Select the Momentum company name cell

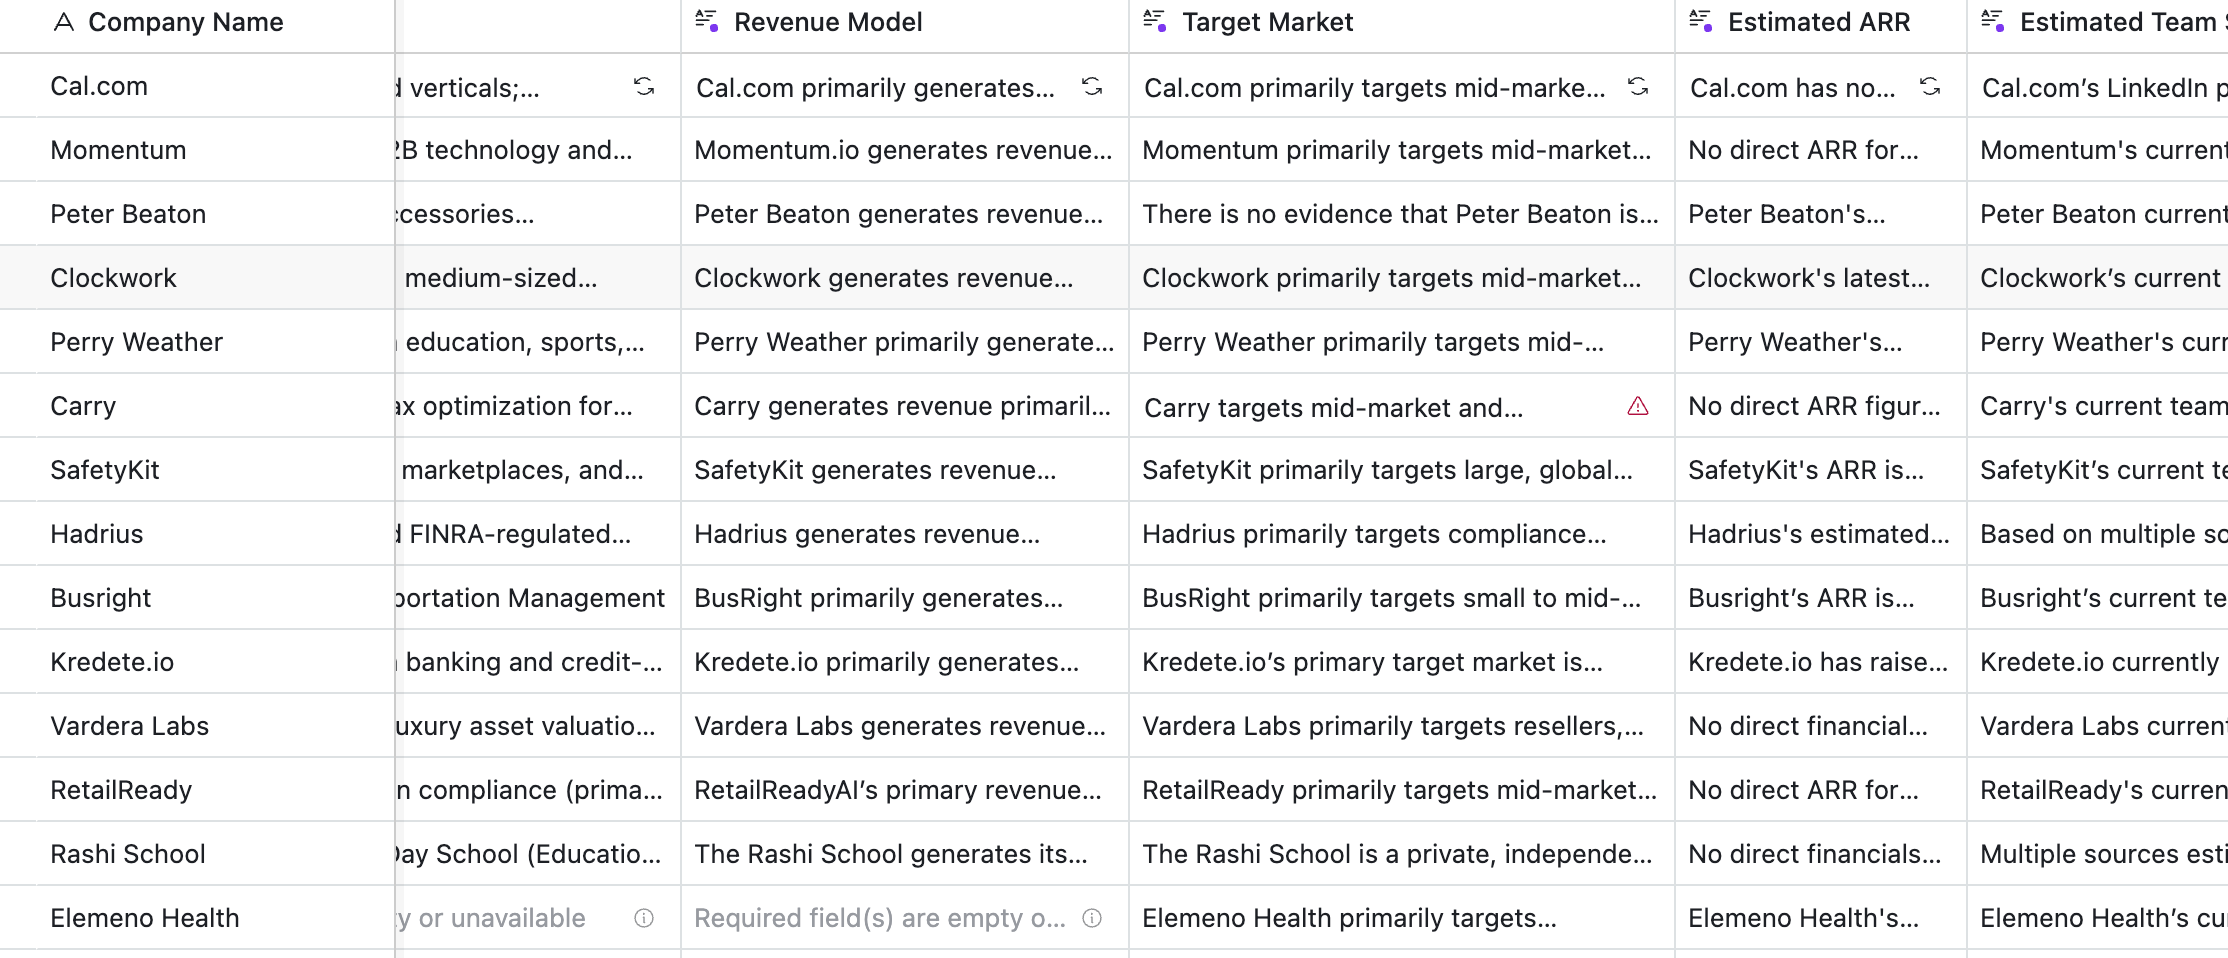pos(197,150)
